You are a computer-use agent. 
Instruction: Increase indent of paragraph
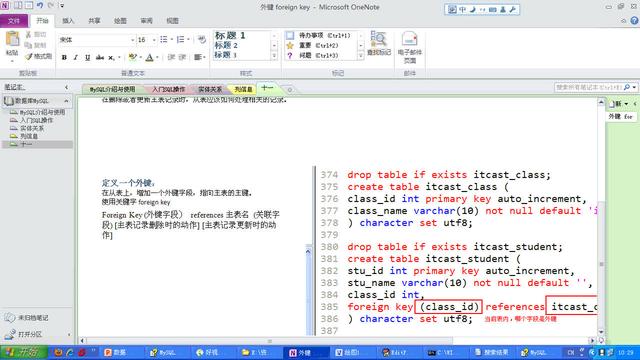pyautogui.click(x=182, y=58)
